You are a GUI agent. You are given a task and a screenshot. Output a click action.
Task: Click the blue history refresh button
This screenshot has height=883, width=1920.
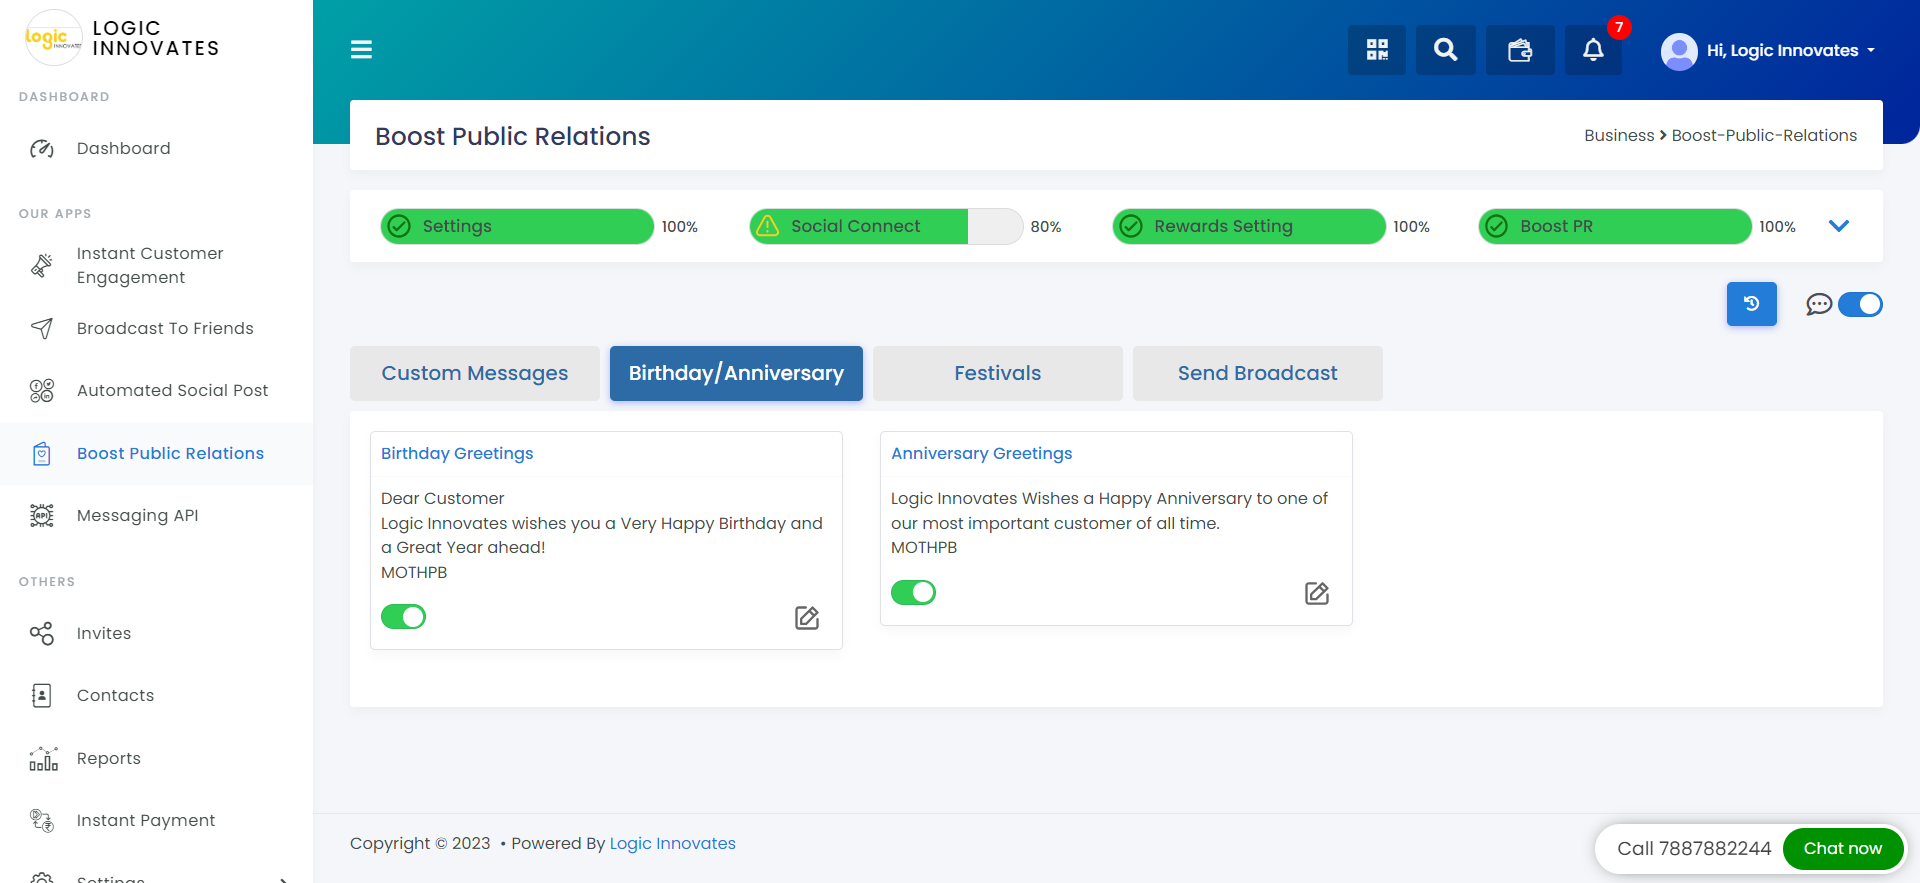pyautogui.click(x=1752, y=304)
